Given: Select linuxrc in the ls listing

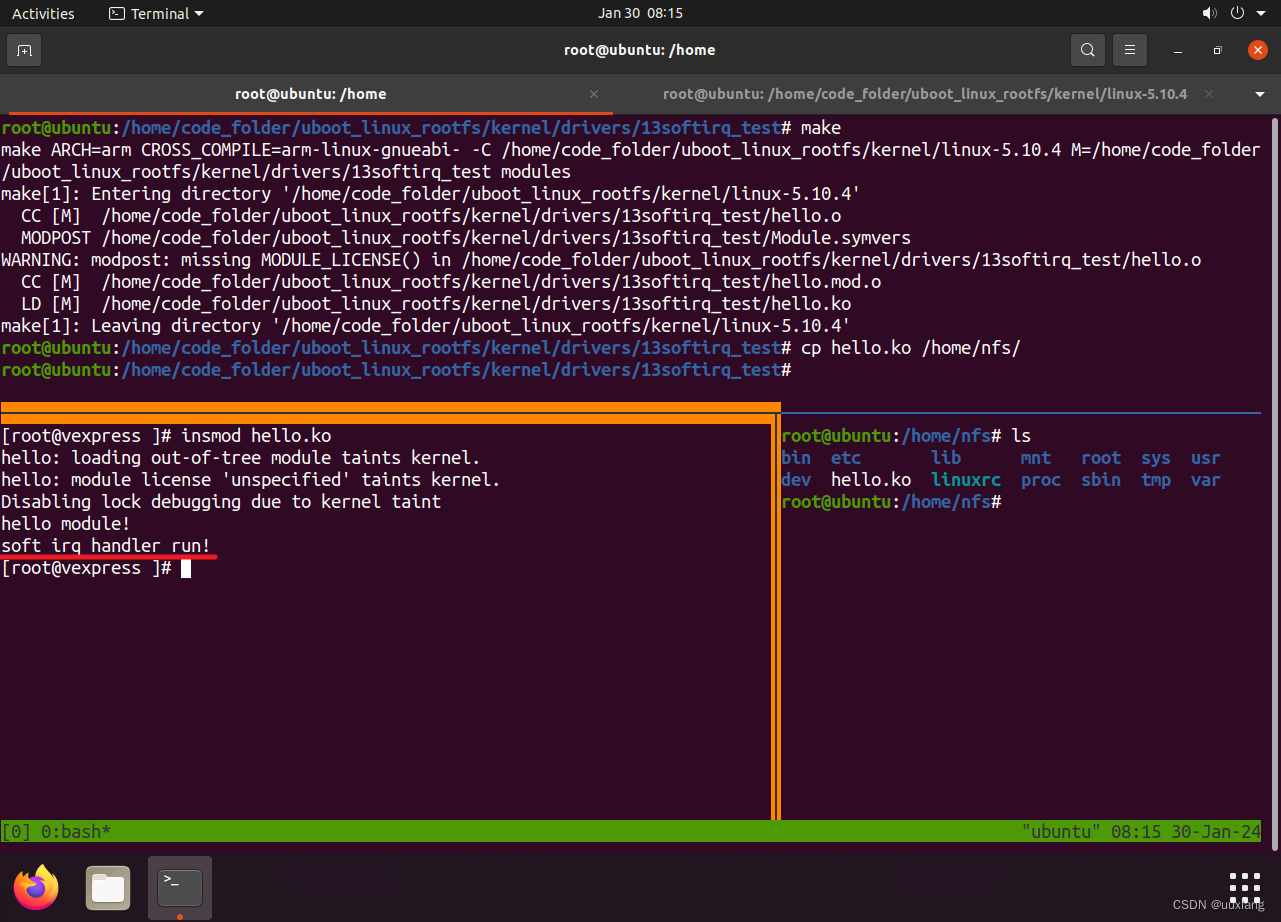Looking at the screenshot, I should tap(966, 479).
